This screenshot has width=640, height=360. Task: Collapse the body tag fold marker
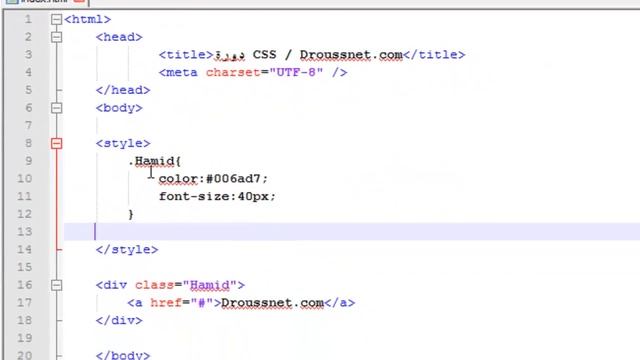tap(57, 108)
